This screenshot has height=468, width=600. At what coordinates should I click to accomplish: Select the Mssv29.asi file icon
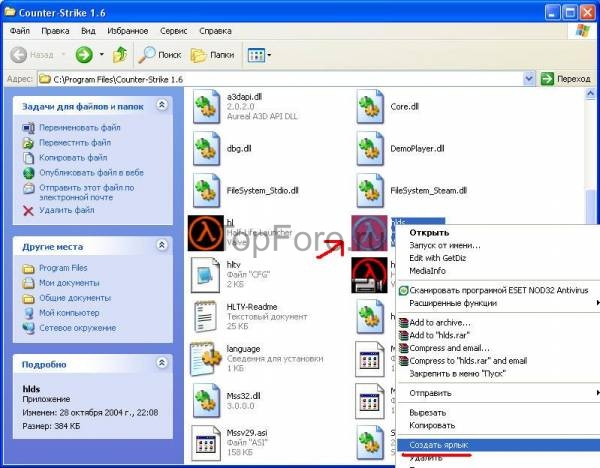click(x=206, y=443)
